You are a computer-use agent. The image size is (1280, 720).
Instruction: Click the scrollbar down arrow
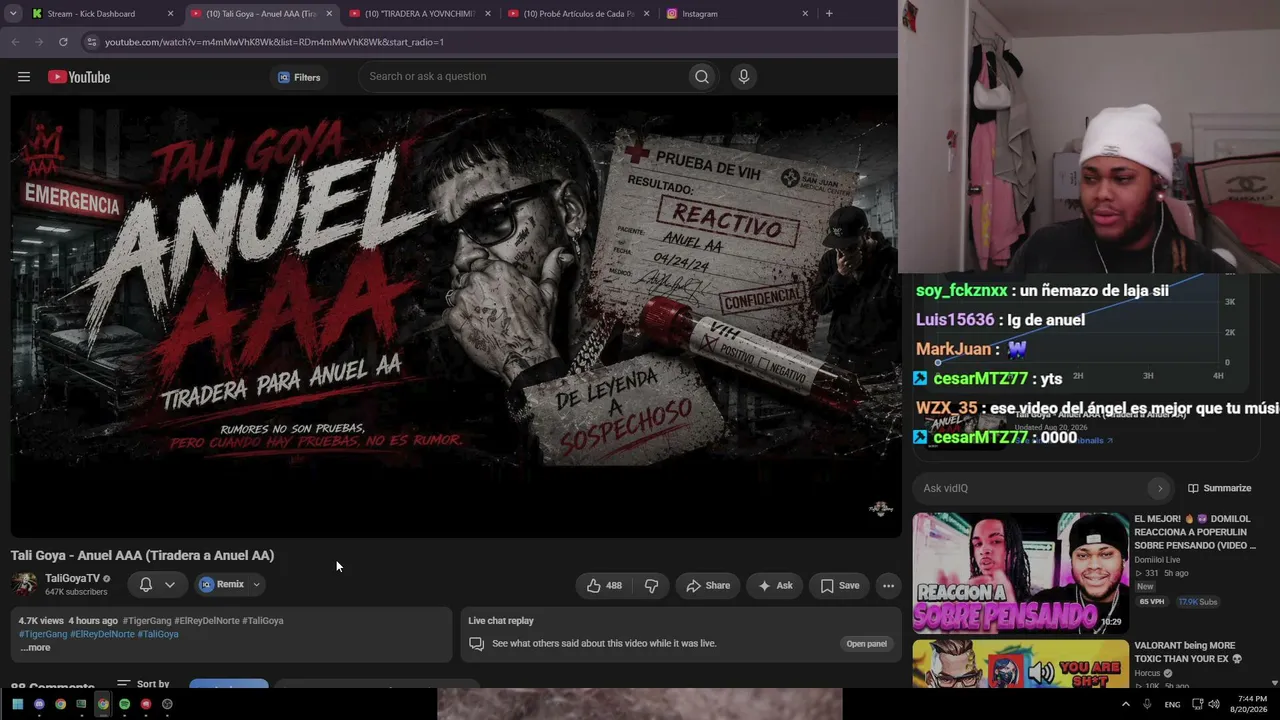point(1274,683)
